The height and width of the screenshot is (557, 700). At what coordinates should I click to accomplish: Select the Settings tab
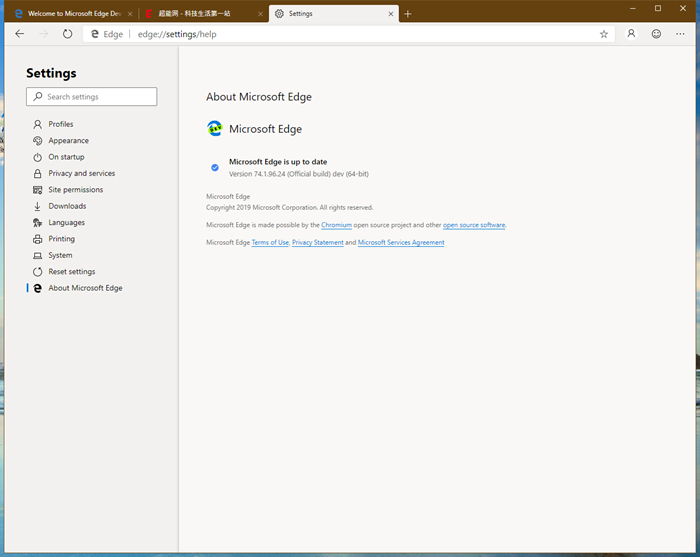pos(333,14)
